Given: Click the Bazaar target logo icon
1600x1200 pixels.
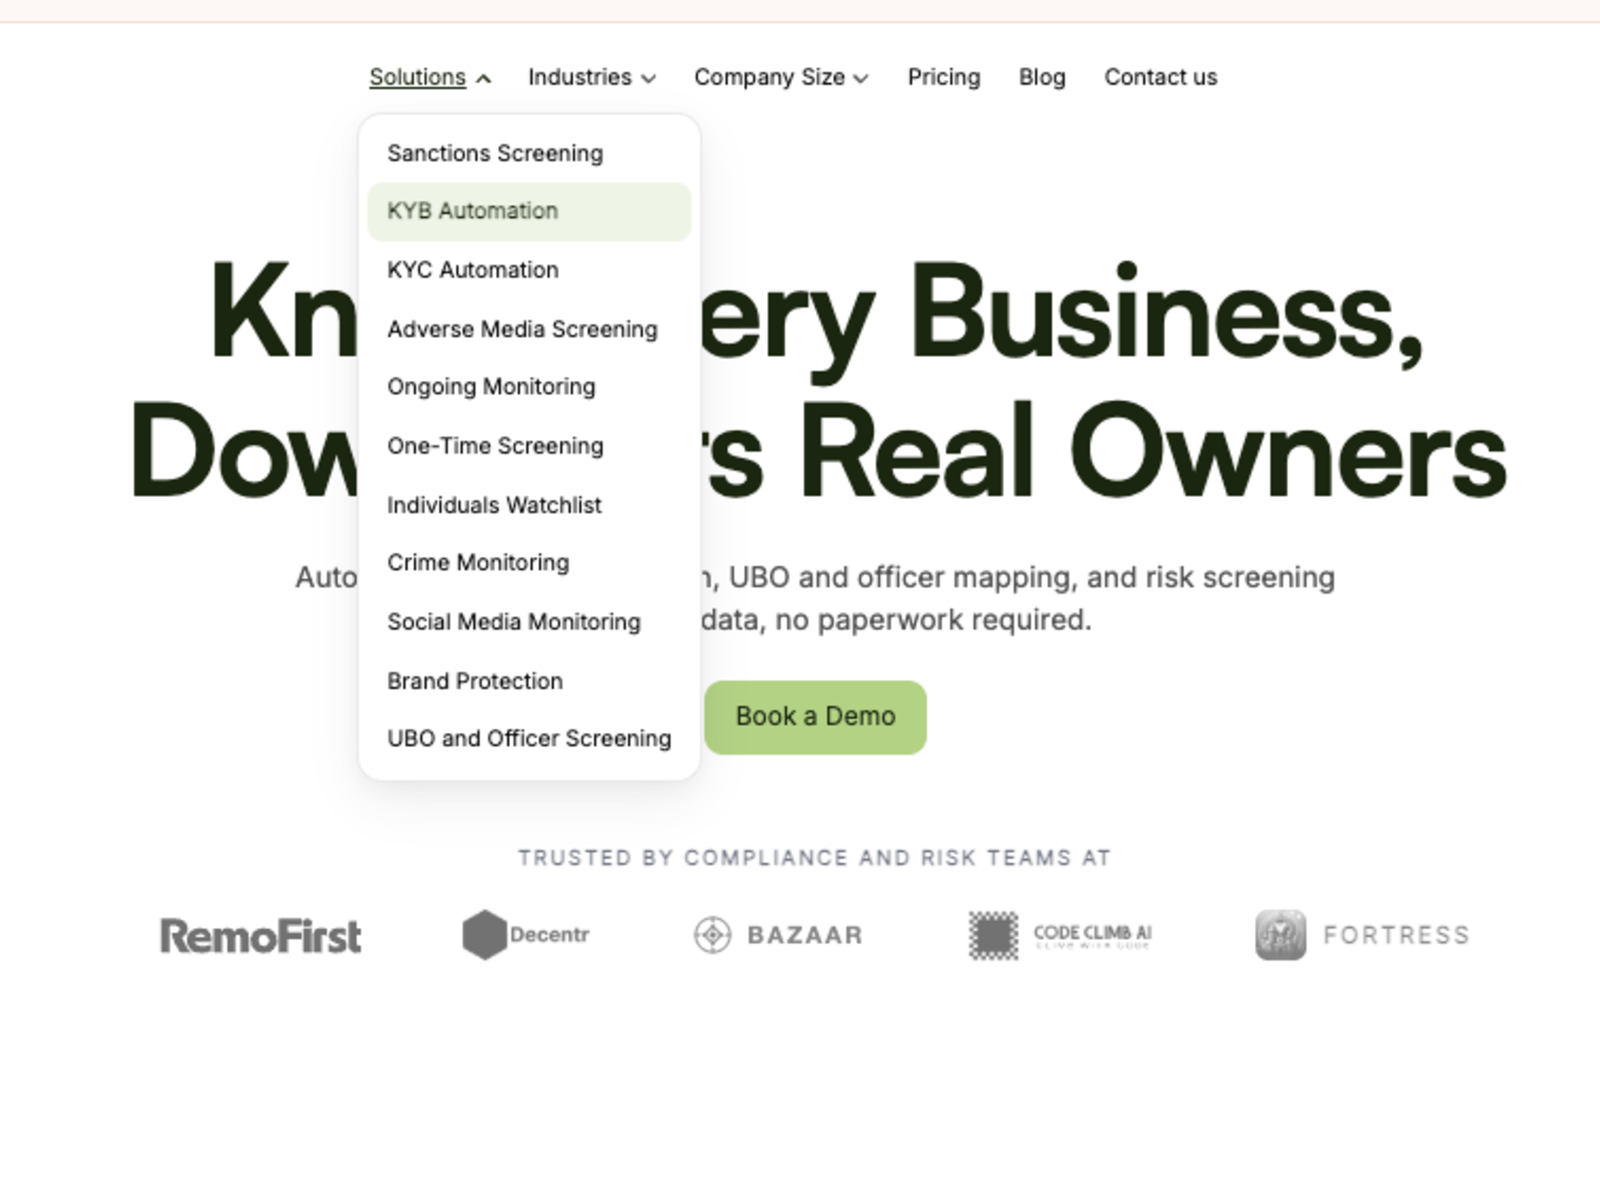Looking at the screenshot, I should click(x=713, y=935).
